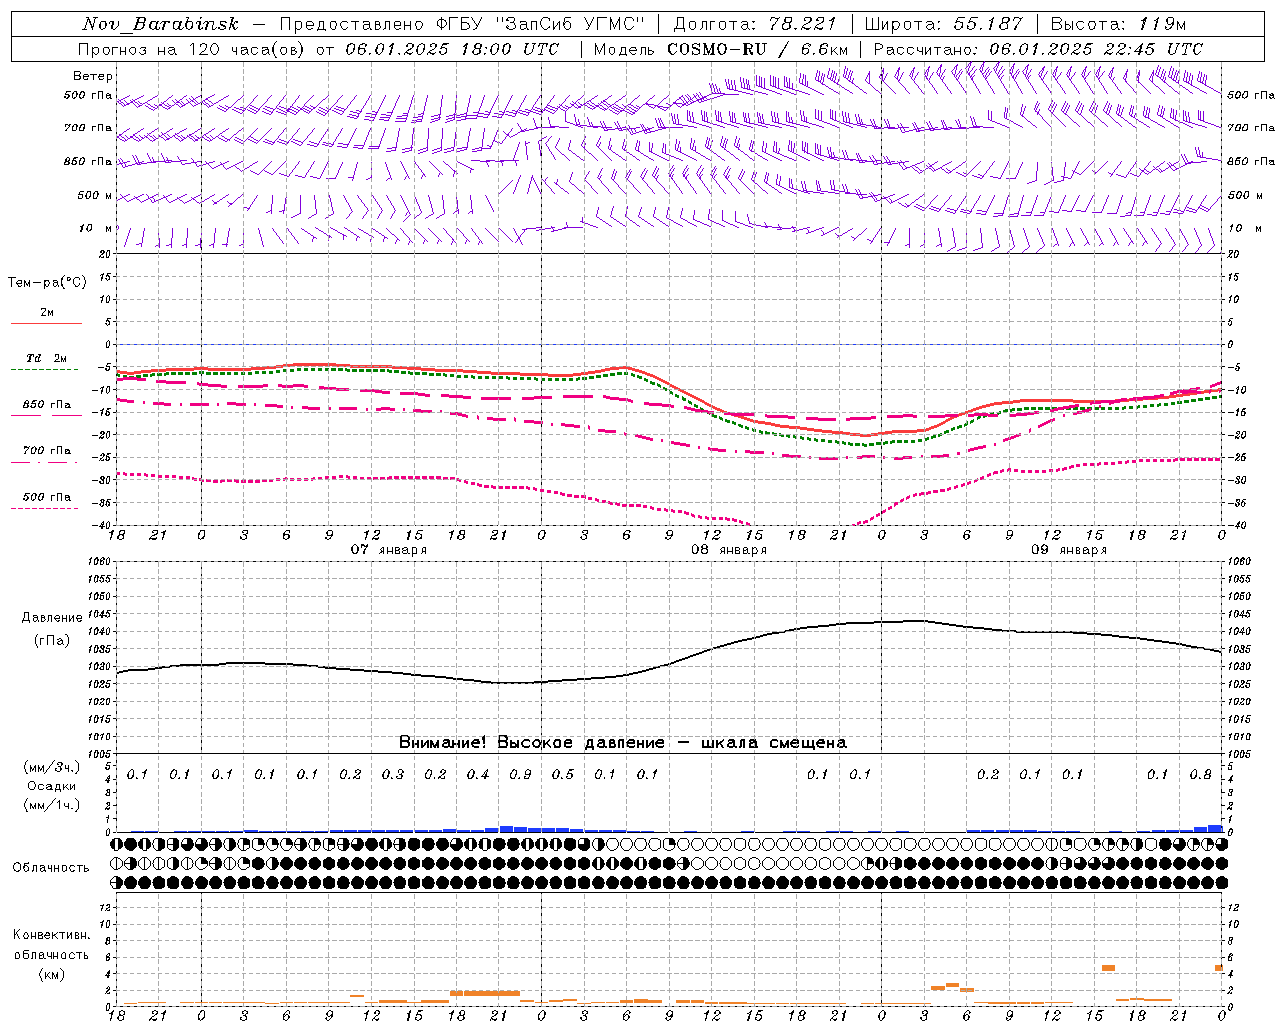Click the station name Nov_Barabinsk
Viewport: 1280px width, 1024px height.
(160, 25)
